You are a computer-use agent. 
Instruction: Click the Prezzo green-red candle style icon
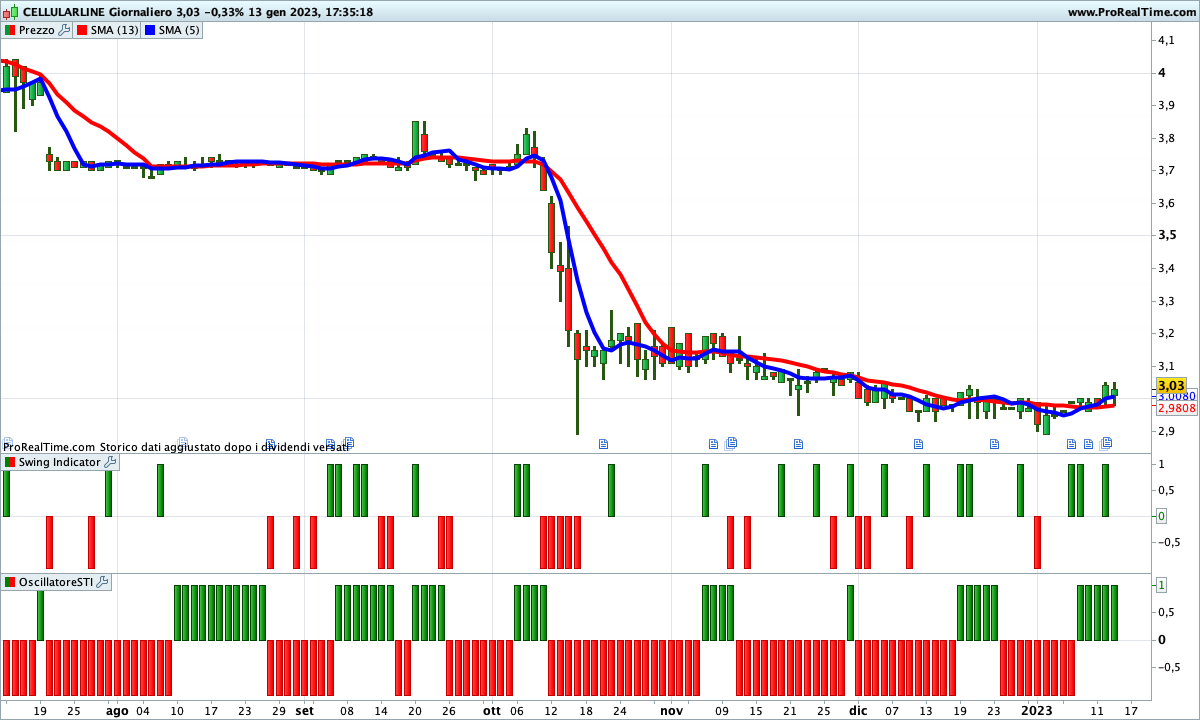click(x=10, y=30)
